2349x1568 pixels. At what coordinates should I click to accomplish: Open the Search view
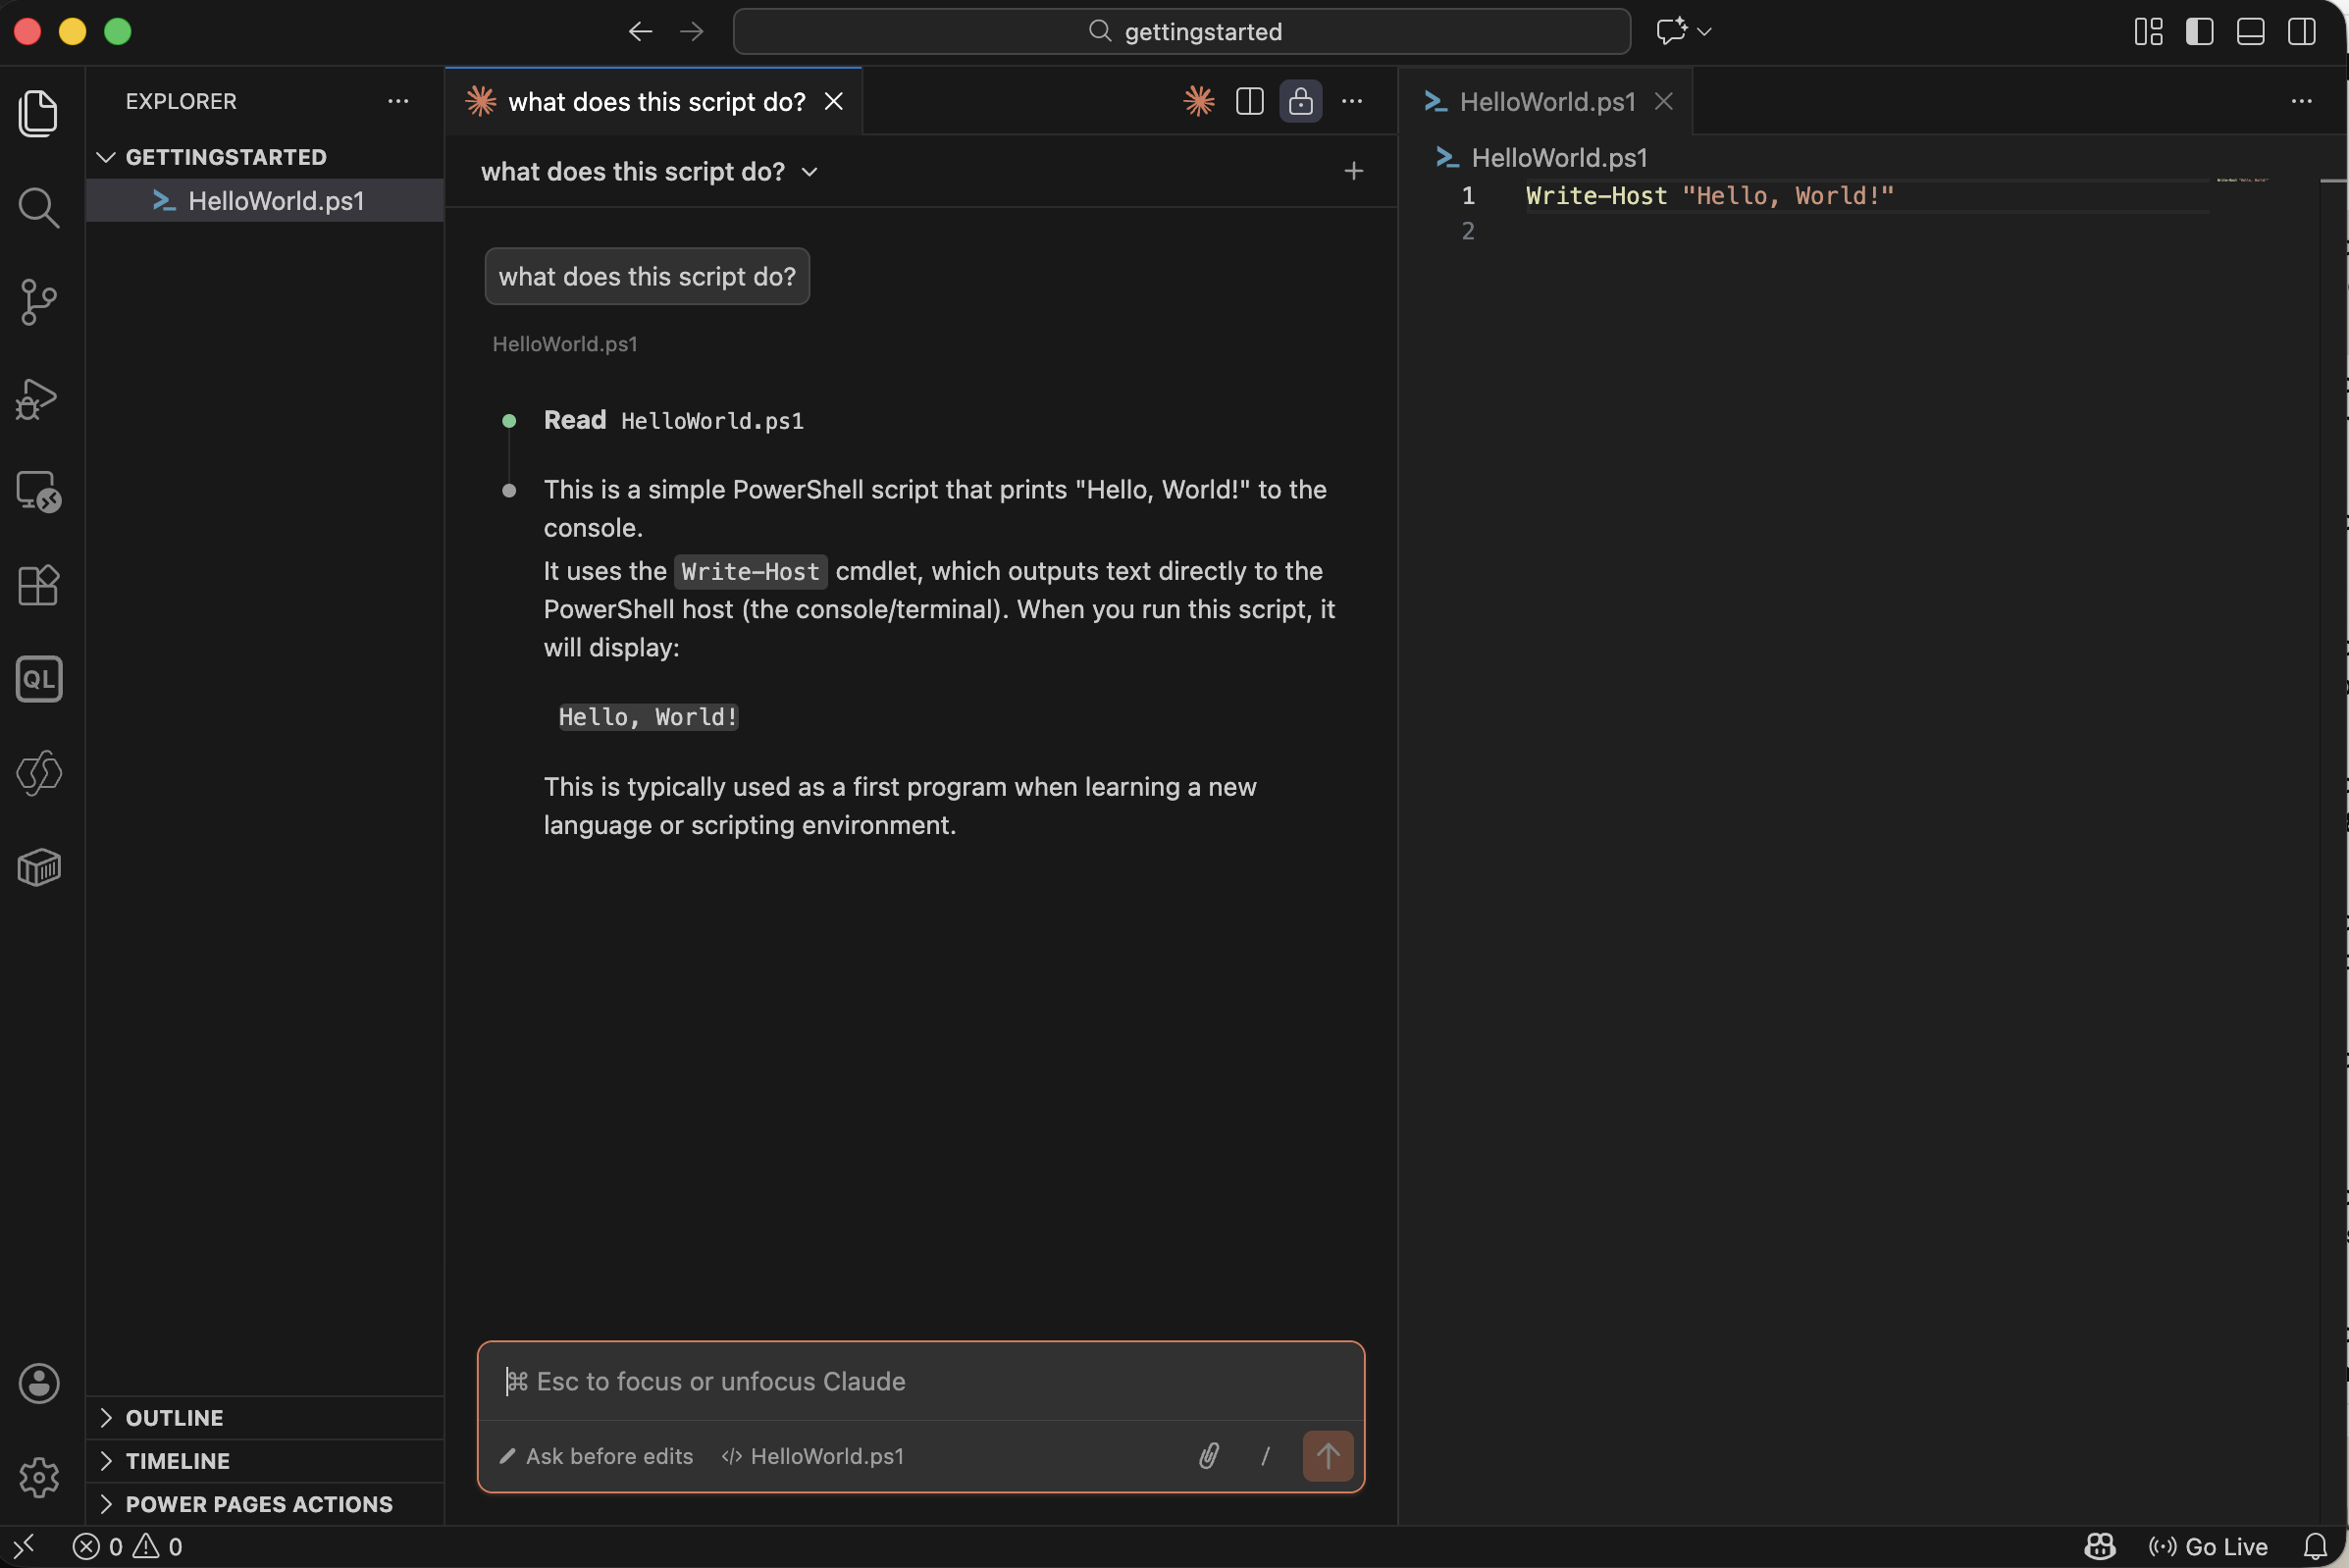[39, 207]
